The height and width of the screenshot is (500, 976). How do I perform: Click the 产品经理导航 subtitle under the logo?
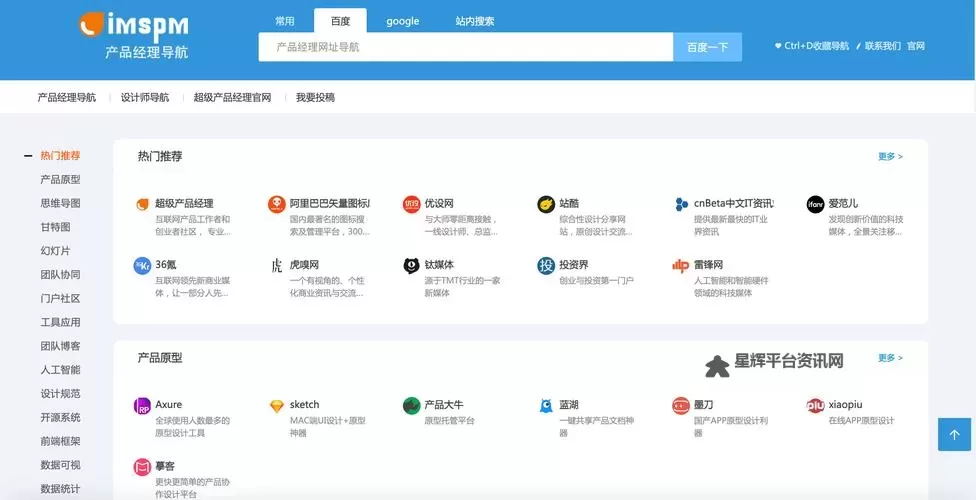tap(146, 52)
